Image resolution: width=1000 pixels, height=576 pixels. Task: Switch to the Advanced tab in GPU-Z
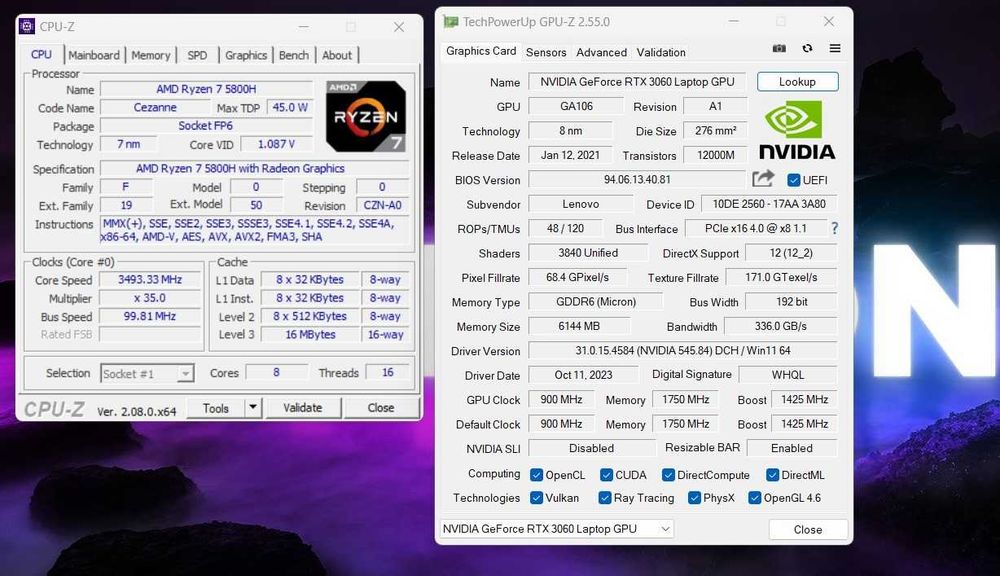pyautogui.click(x=601, y=52)
